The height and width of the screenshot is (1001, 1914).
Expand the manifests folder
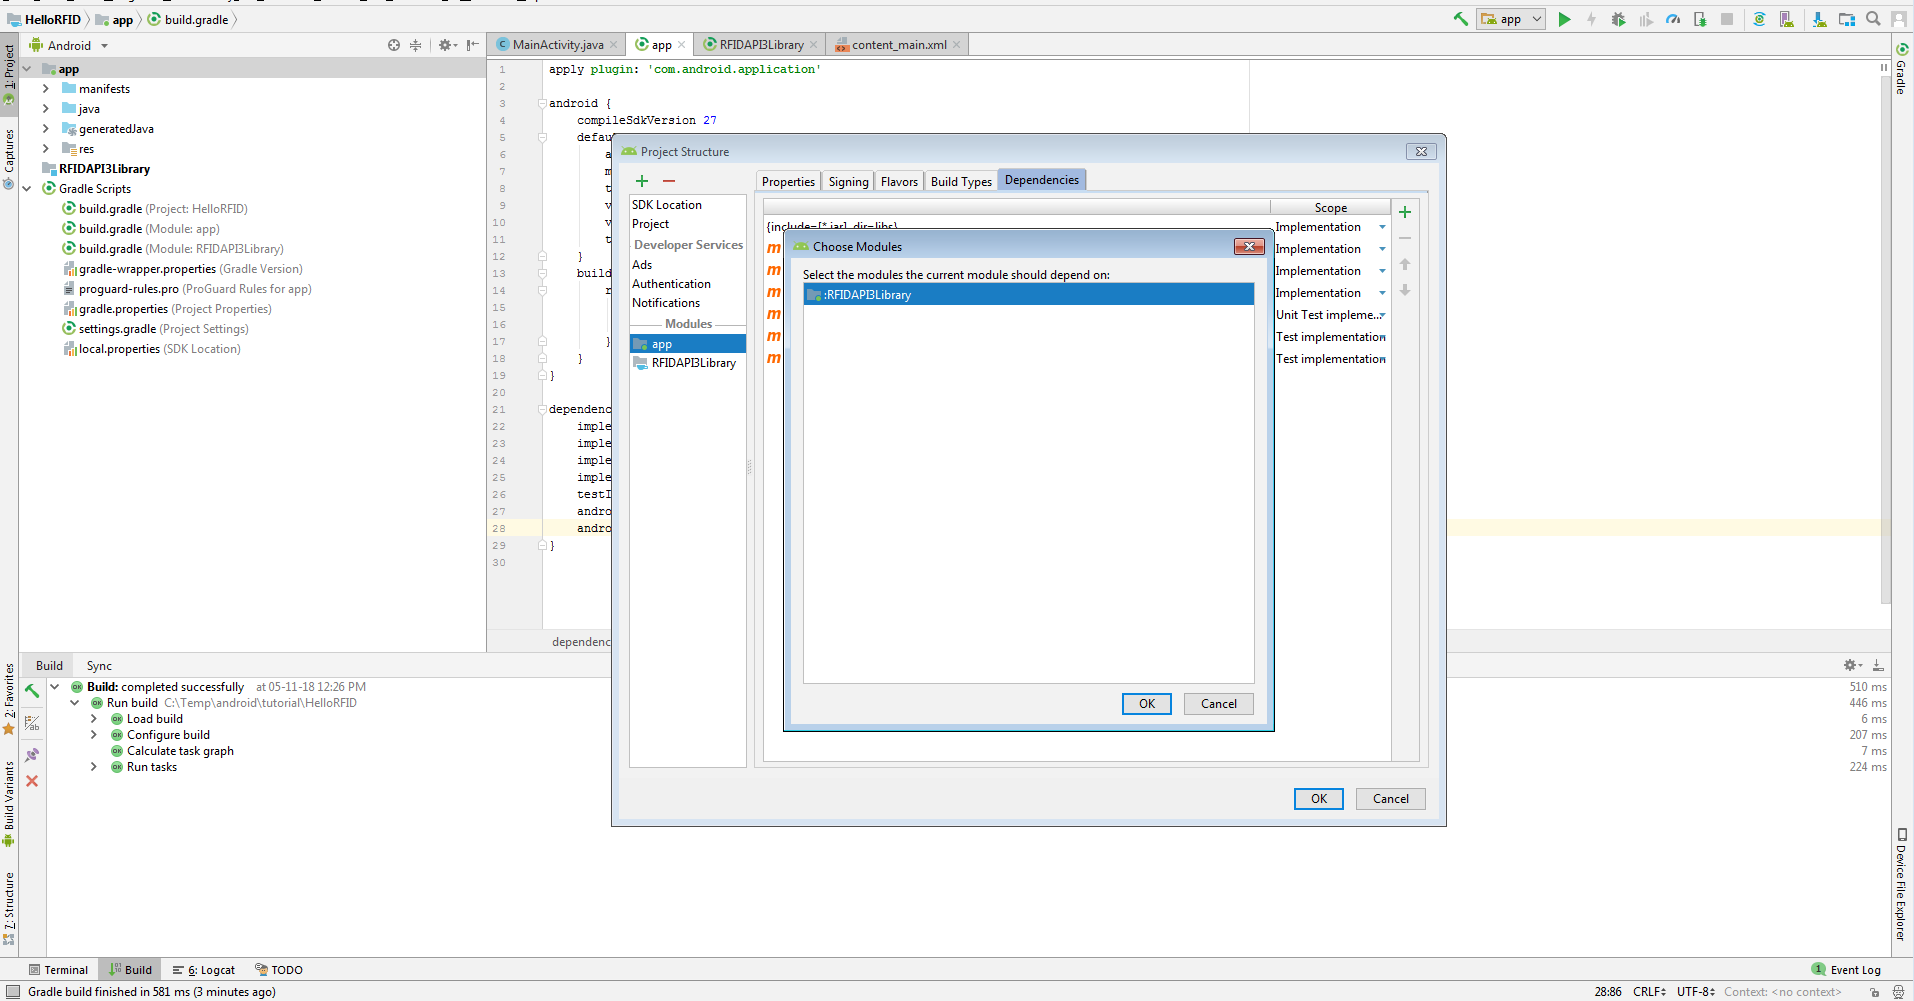click(46, 89)
